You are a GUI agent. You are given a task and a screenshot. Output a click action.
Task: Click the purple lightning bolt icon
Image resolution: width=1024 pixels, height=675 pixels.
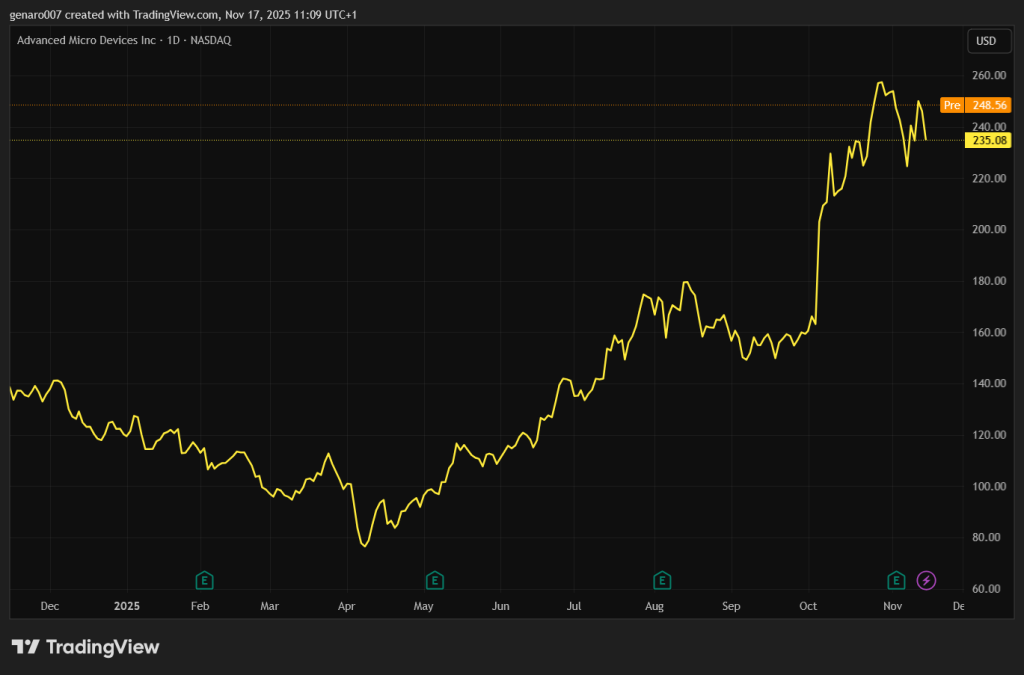(x=927, y=580)
